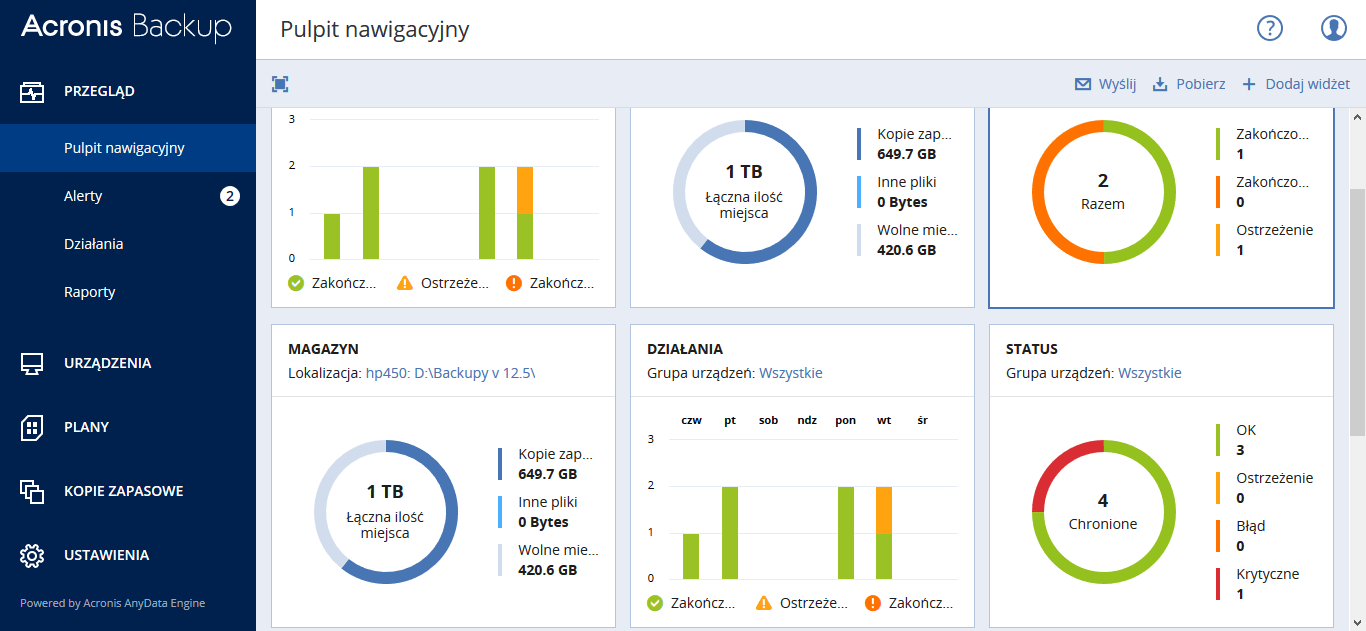Screen dimensions: 1366x631
Task: Open Alerty in the sidebar
Action: (83, 196)
